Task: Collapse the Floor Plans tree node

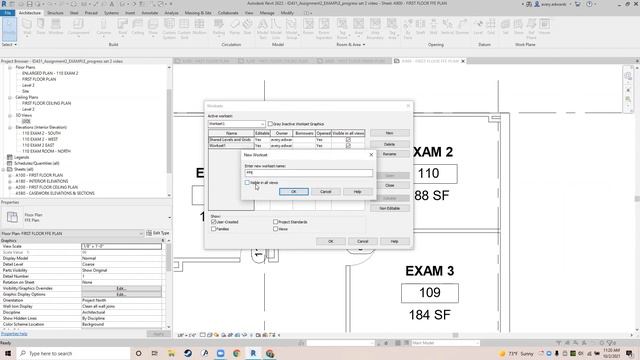Action: [x=10, y=67]
